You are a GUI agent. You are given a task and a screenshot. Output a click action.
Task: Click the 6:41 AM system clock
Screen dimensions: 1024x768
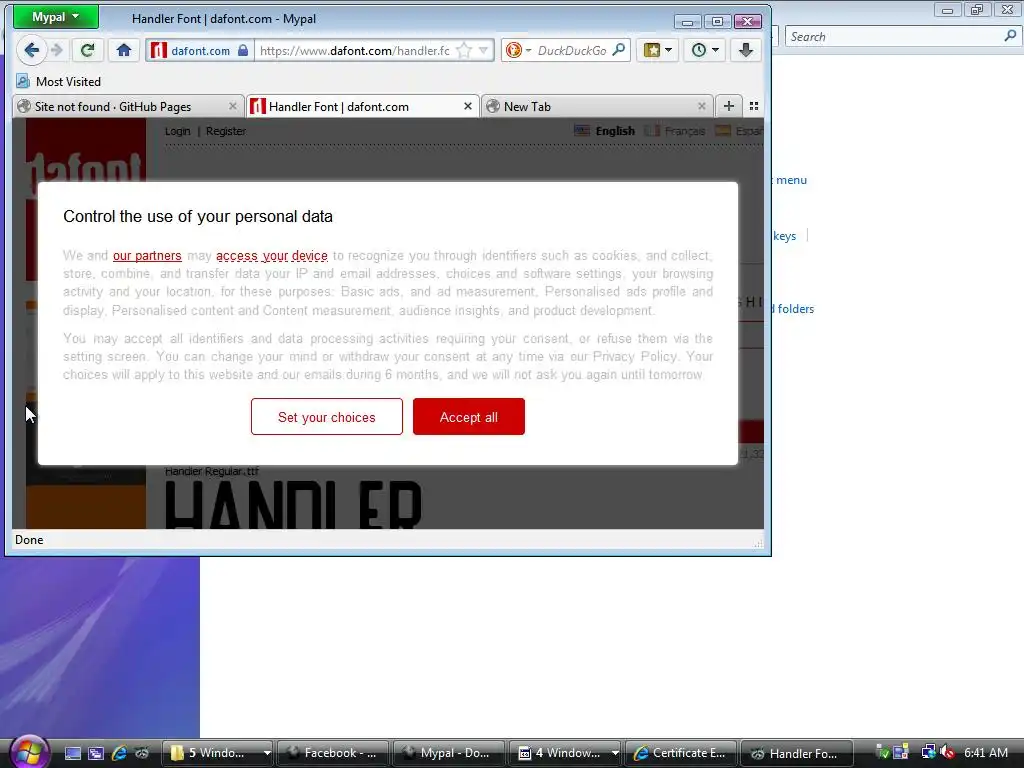(986, 753)
